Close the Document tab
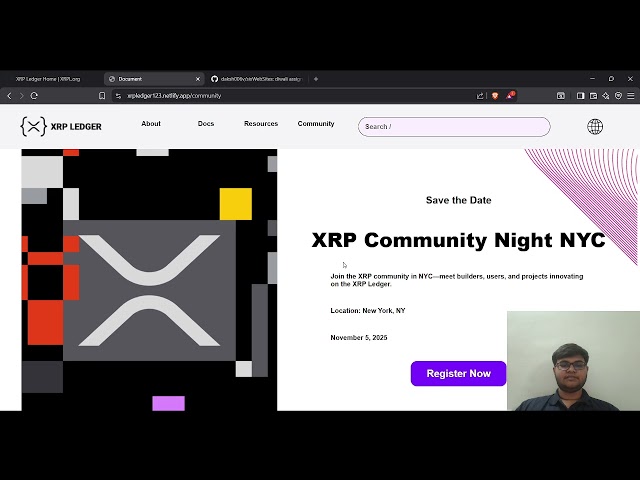Viewport: 640px width, 480px height. (198, 79)
